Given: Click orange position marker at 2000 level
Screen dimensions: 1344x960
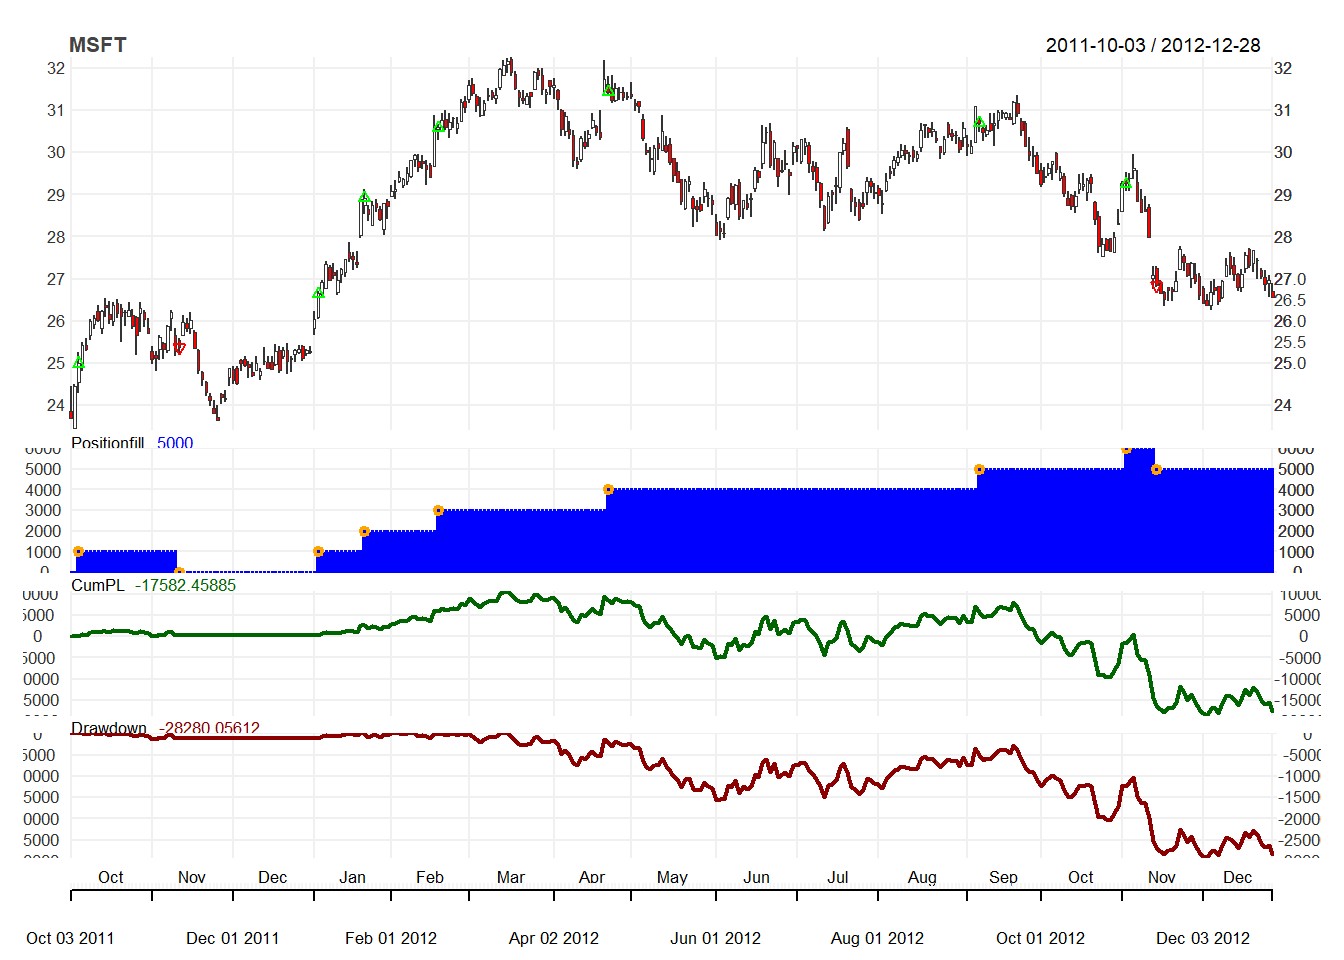Looking at the screenshot, I should [364, 532].
